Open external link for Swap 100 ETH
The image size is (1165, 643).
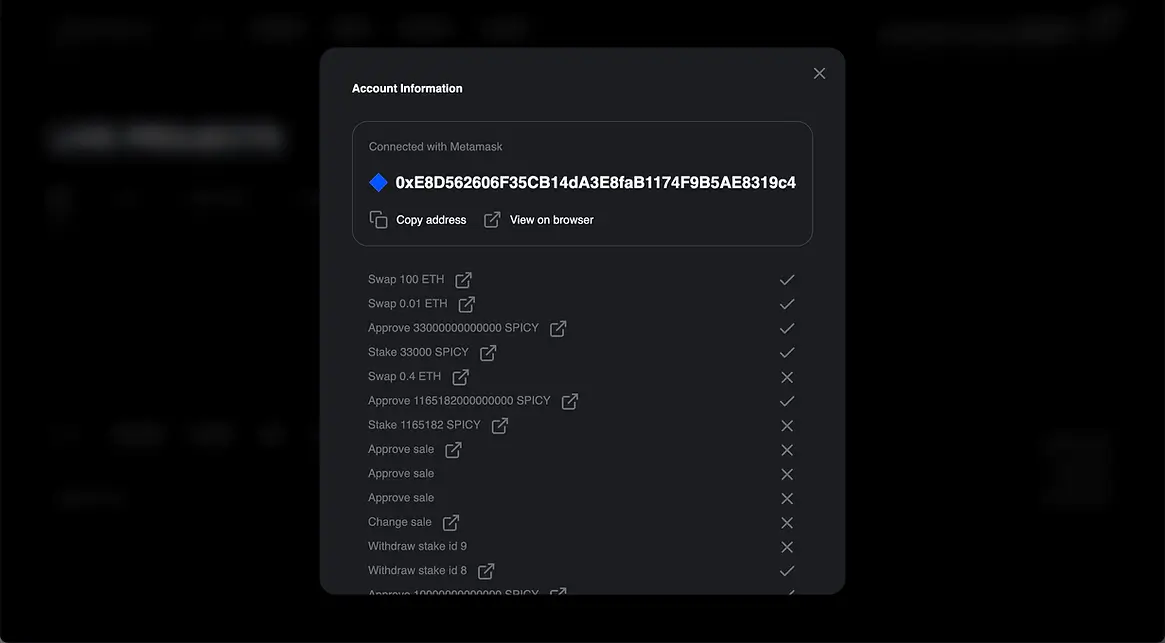coord(464,280)
